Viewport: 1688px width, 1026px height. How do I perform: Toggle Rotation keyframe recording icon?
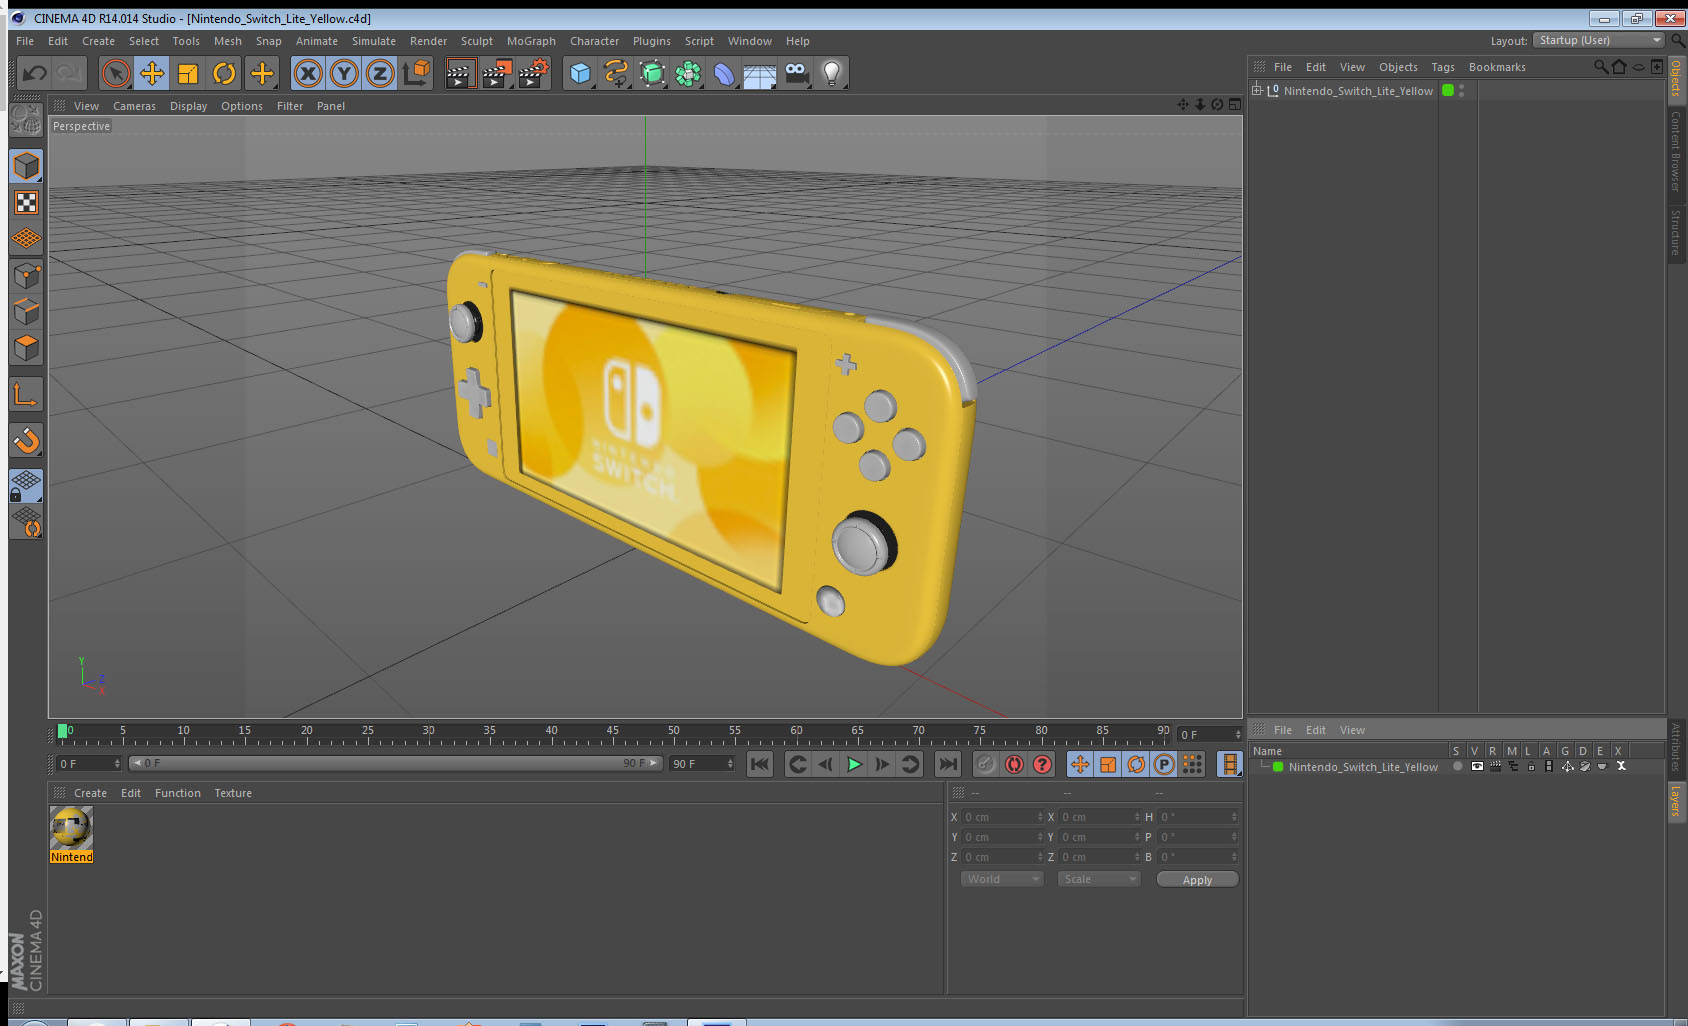point(1136,764)
